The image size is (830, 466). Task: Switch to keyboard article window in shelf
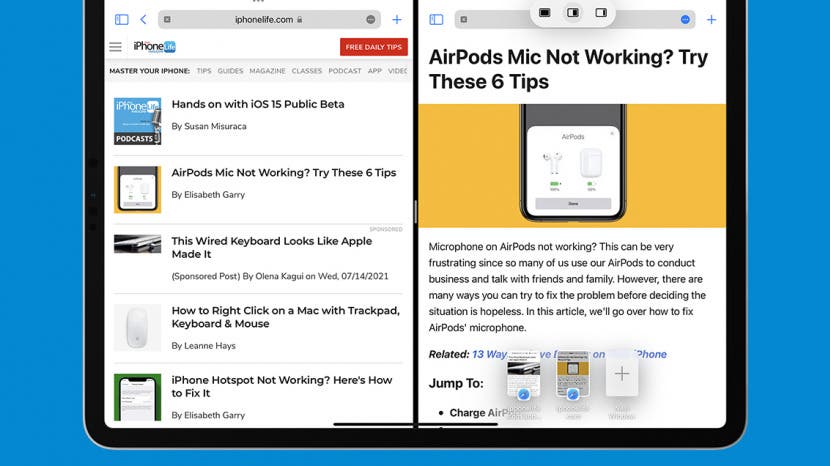point(524,375)
